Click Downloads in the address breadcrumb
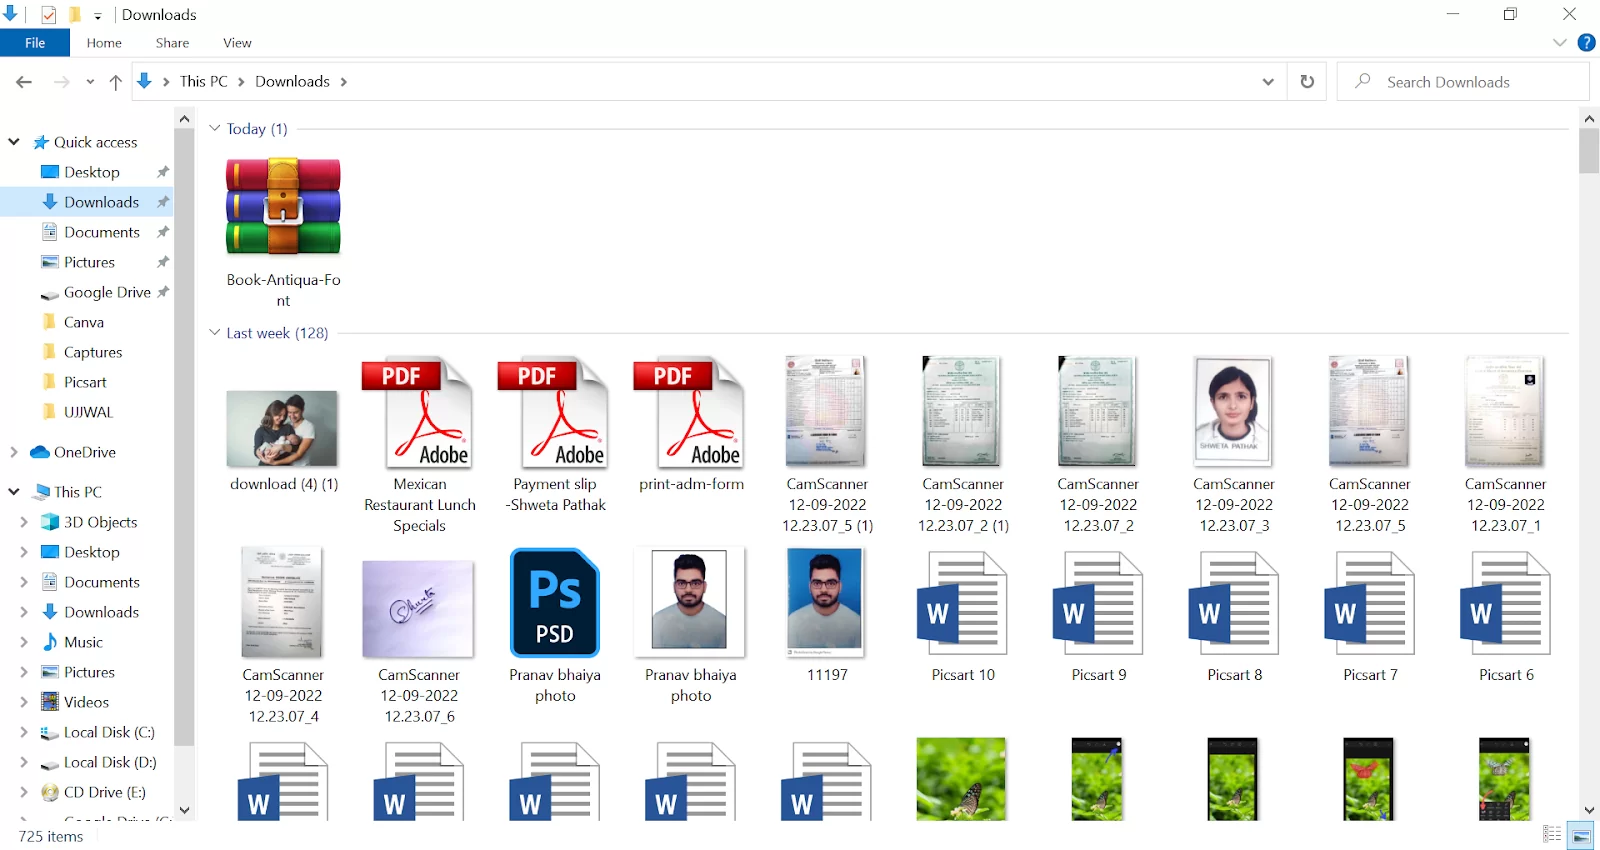This screenshot has width=1600, height=850. click(292, 82)
